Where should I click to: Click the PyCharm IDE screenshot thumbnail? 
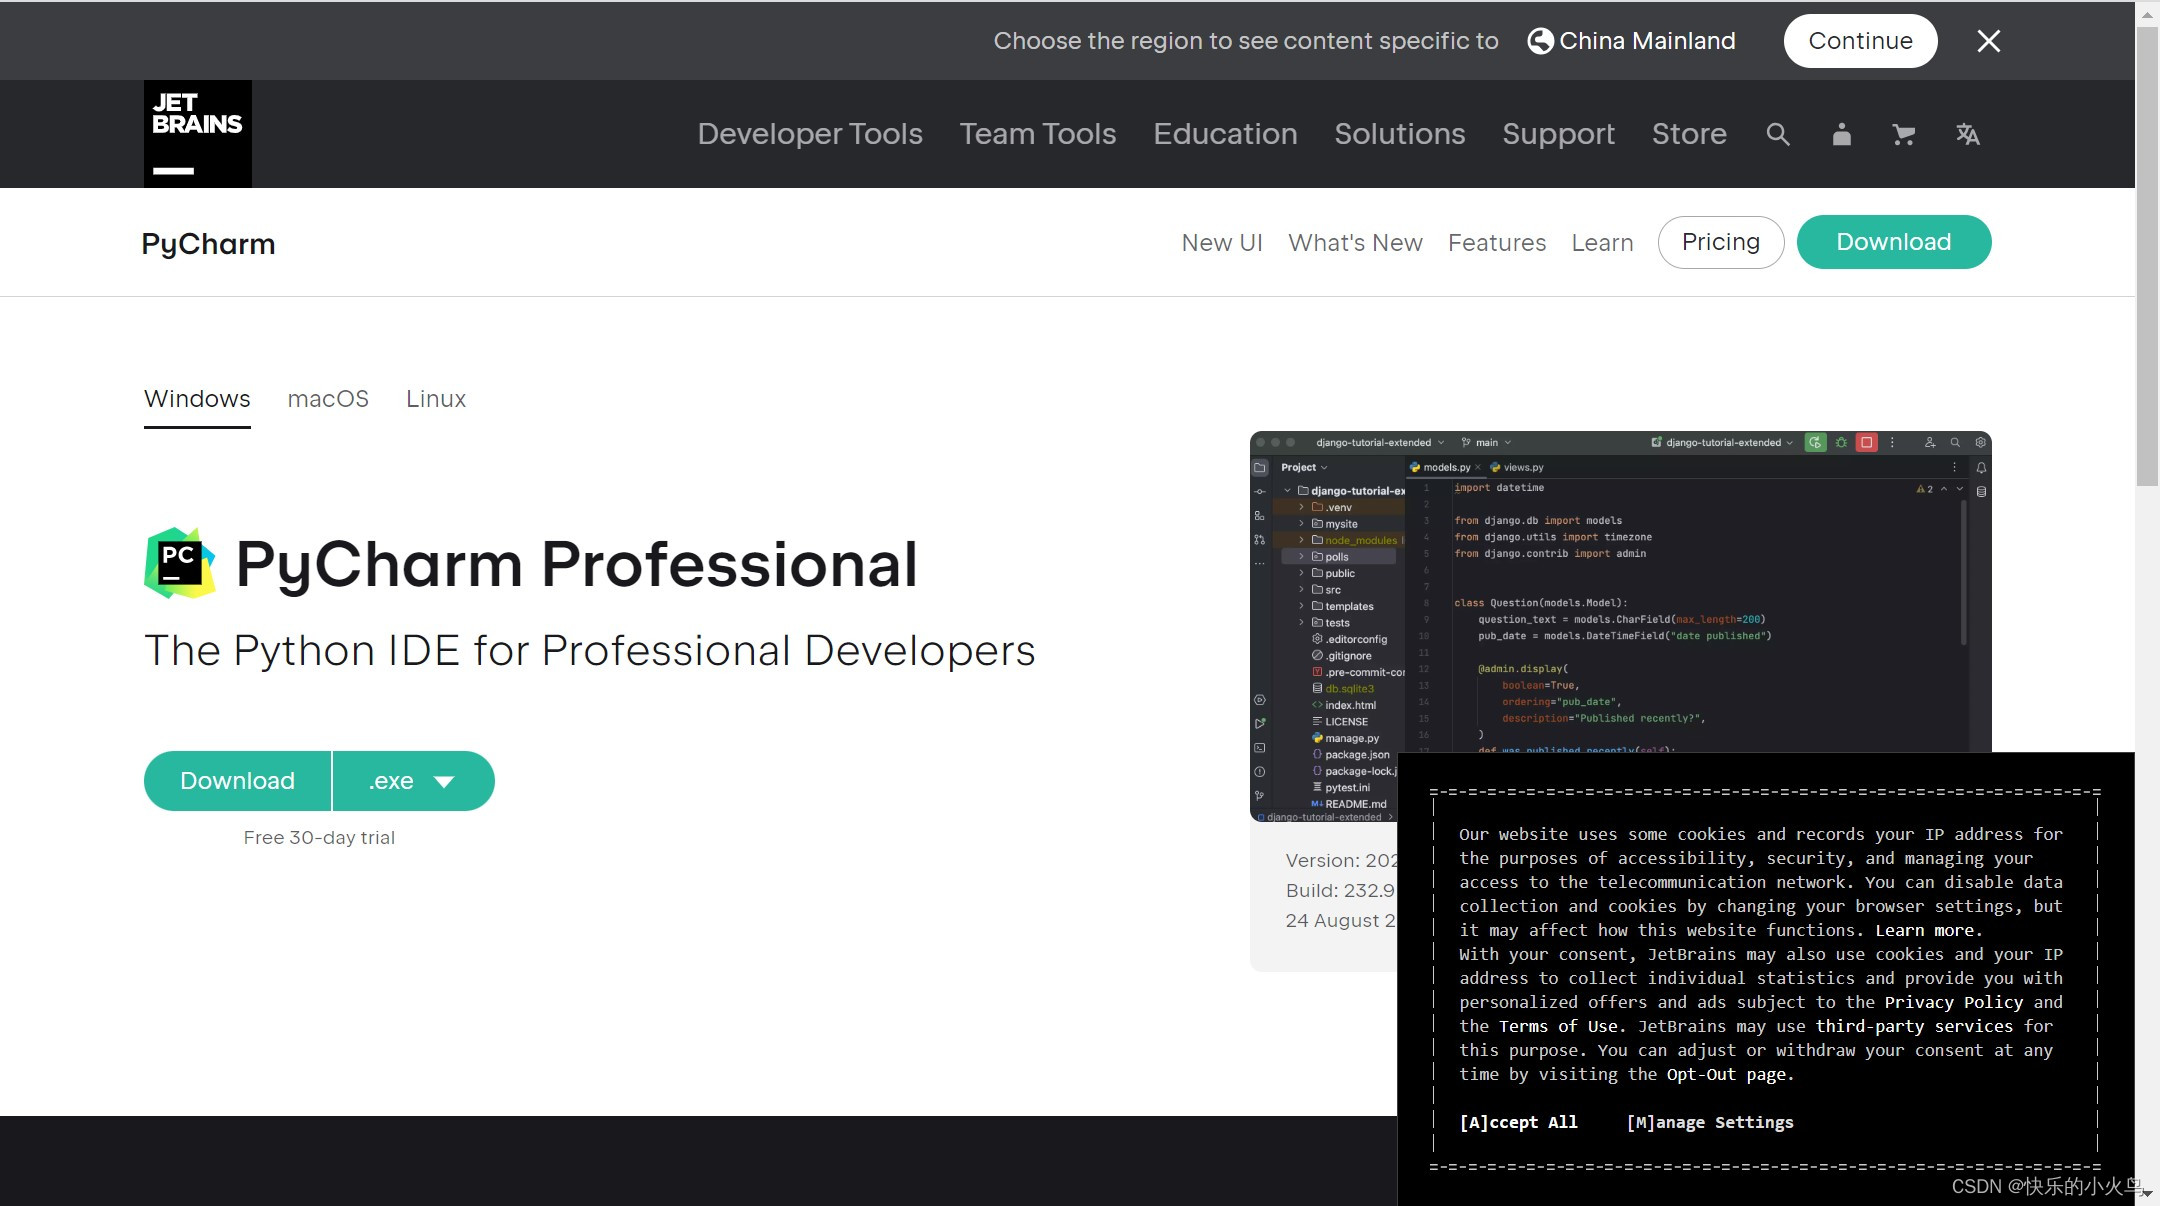tap(1620, 600)
